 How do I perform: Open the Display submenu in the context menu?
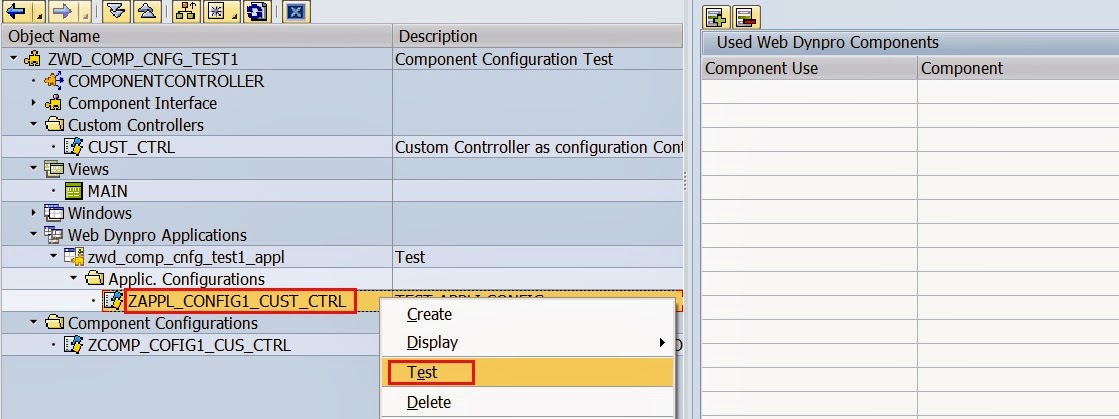pos(432,342)
